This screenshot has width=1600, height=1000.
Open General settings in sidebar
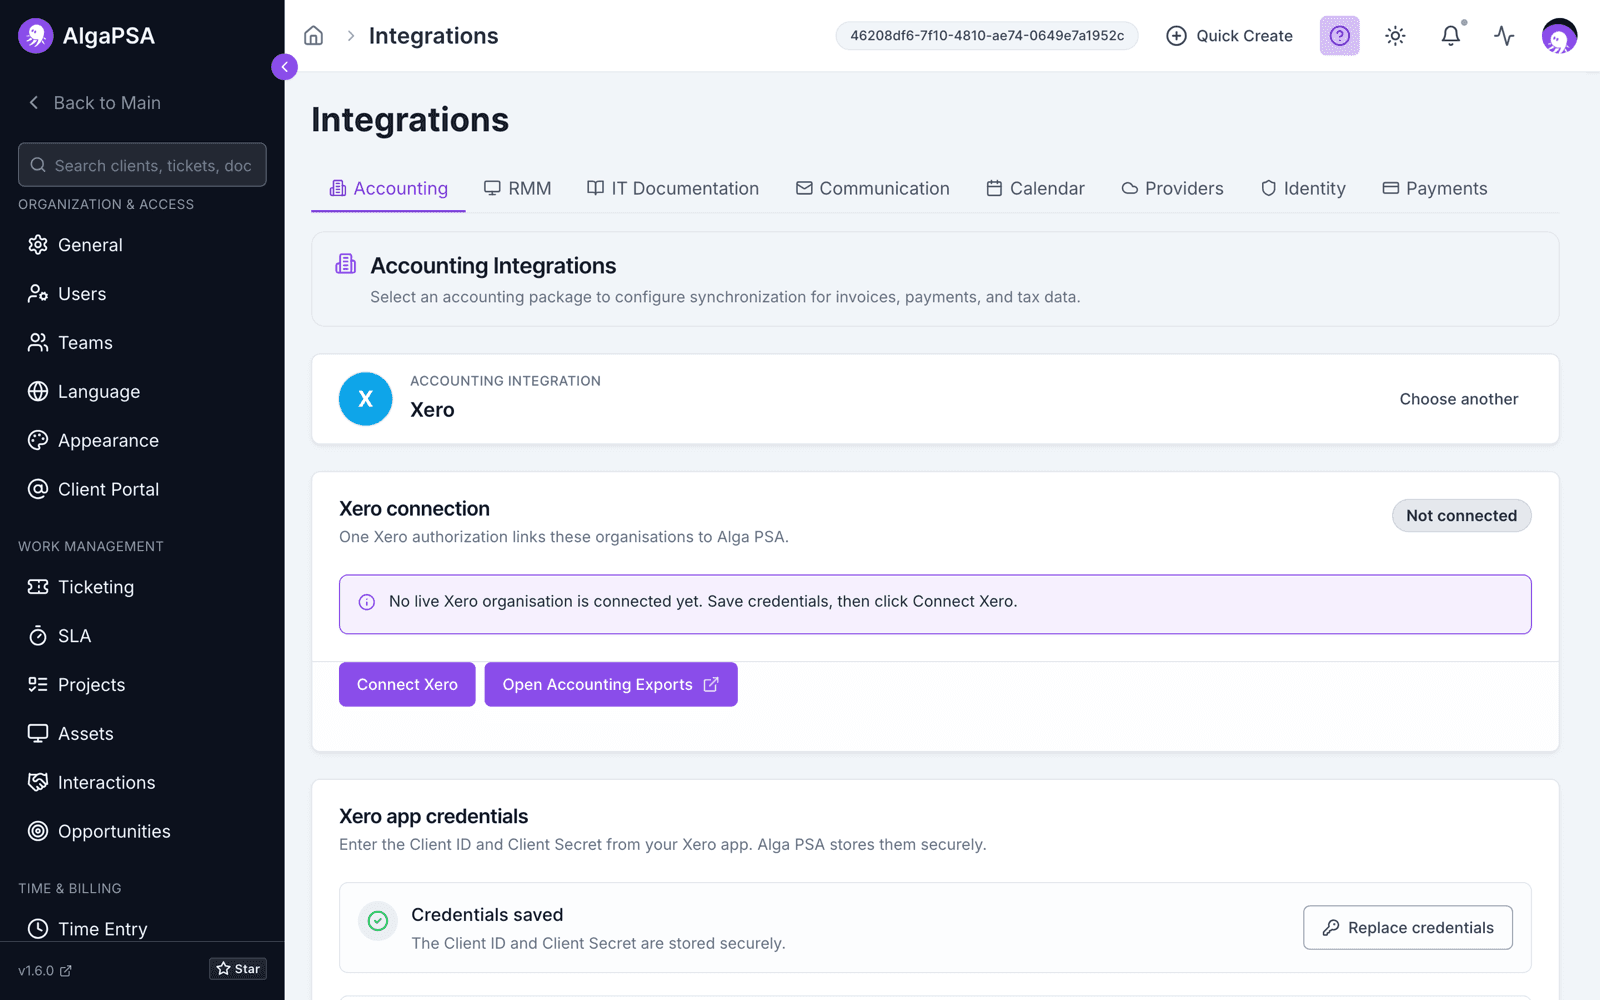142,245
